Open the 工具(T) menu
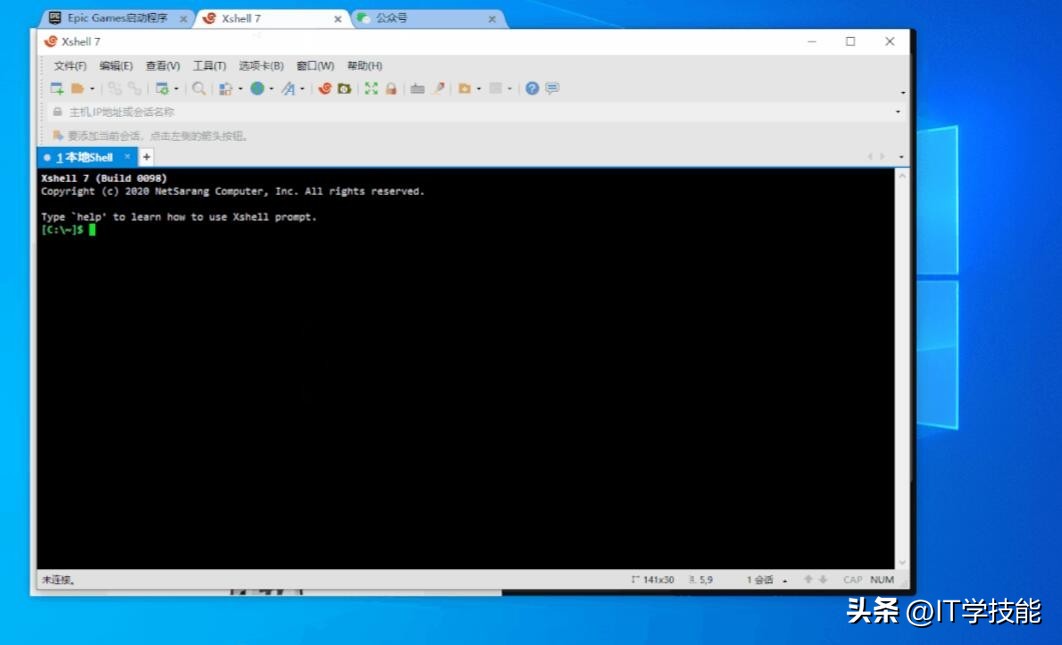The image size is (1062, 645). pos(209,66)
